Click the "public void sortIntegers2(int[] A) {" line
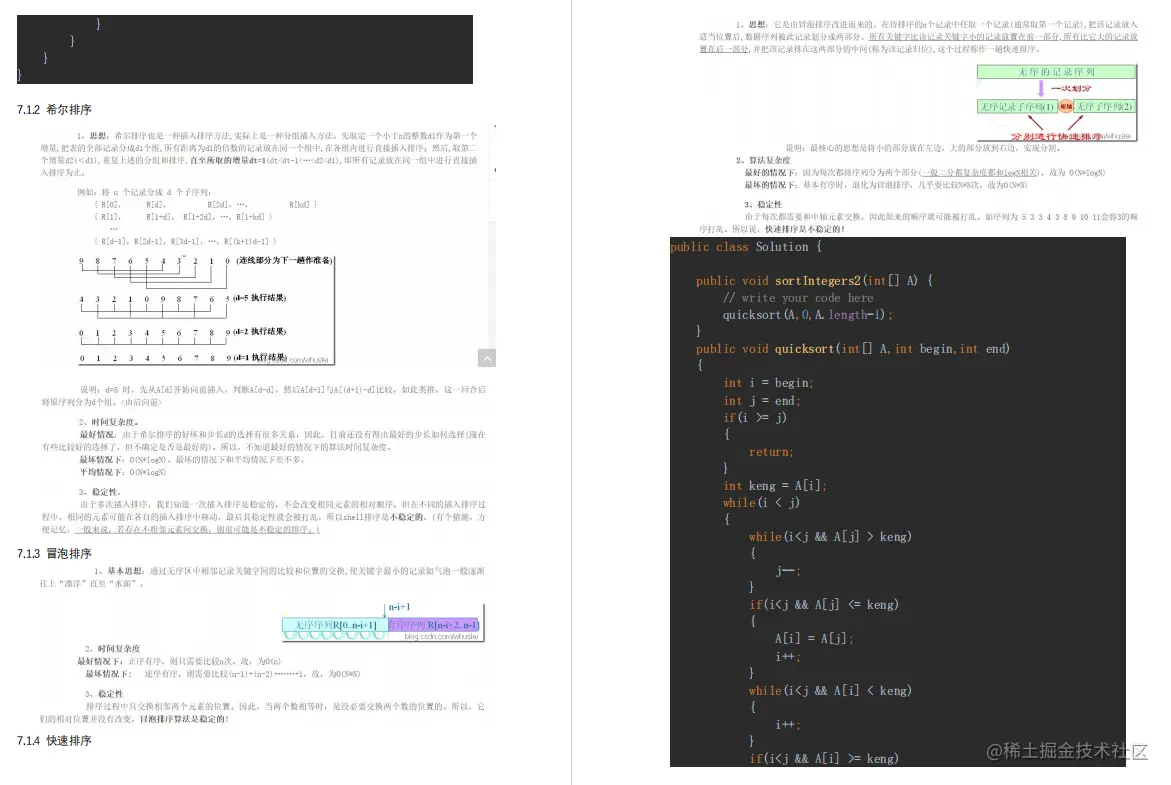Screen dimensions: 1171x785 point(814,281)
